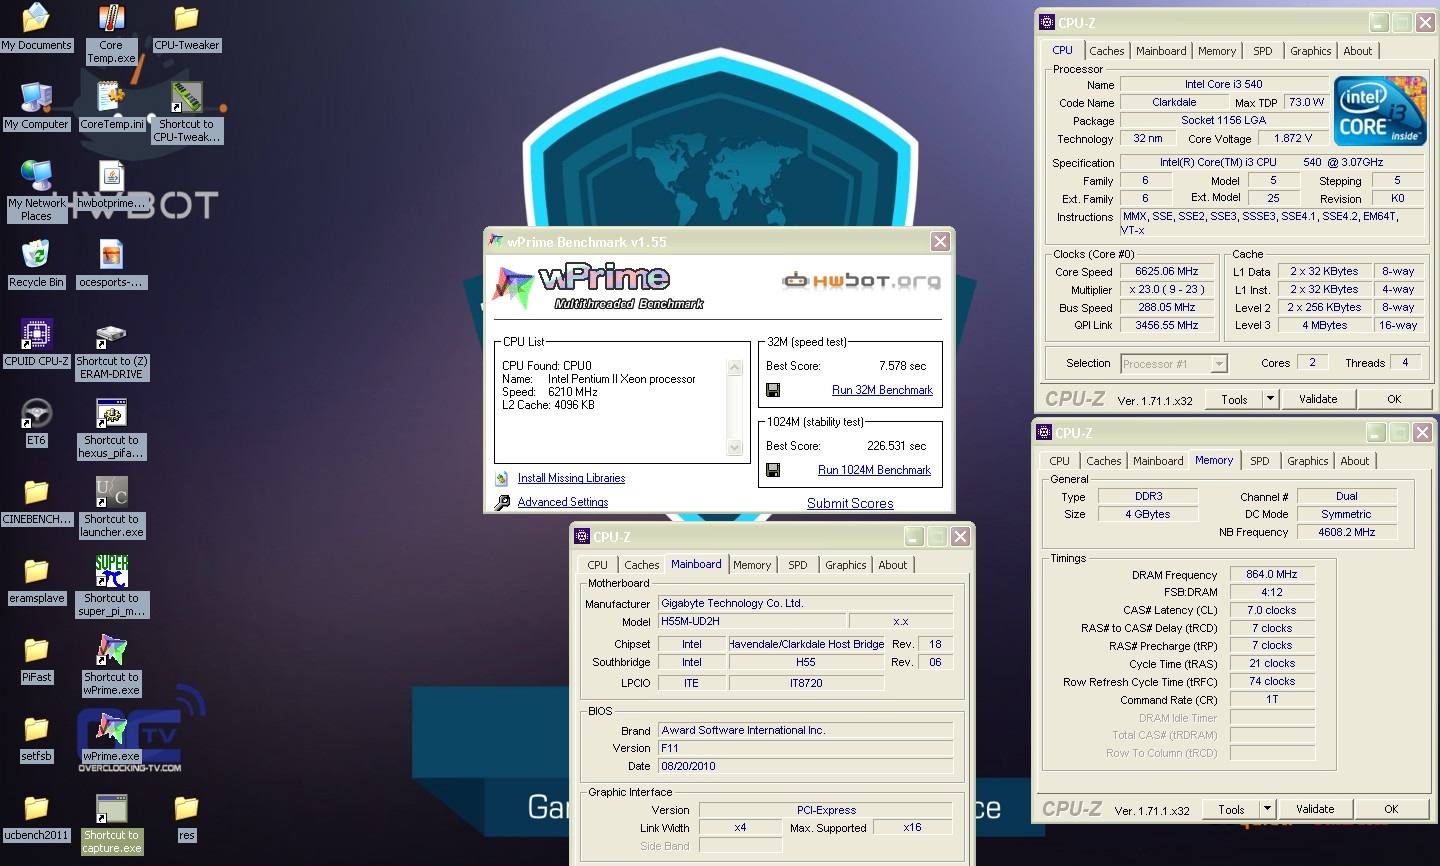Image resolution: width=1440 pixels, height=866 pixels.
Task: Open Advanced Settings link in wPrime
Action: (563, 502)
